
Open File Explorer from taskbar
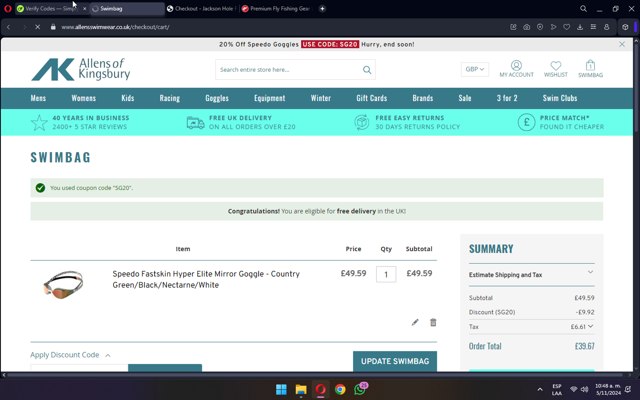(x=301, y=389)
